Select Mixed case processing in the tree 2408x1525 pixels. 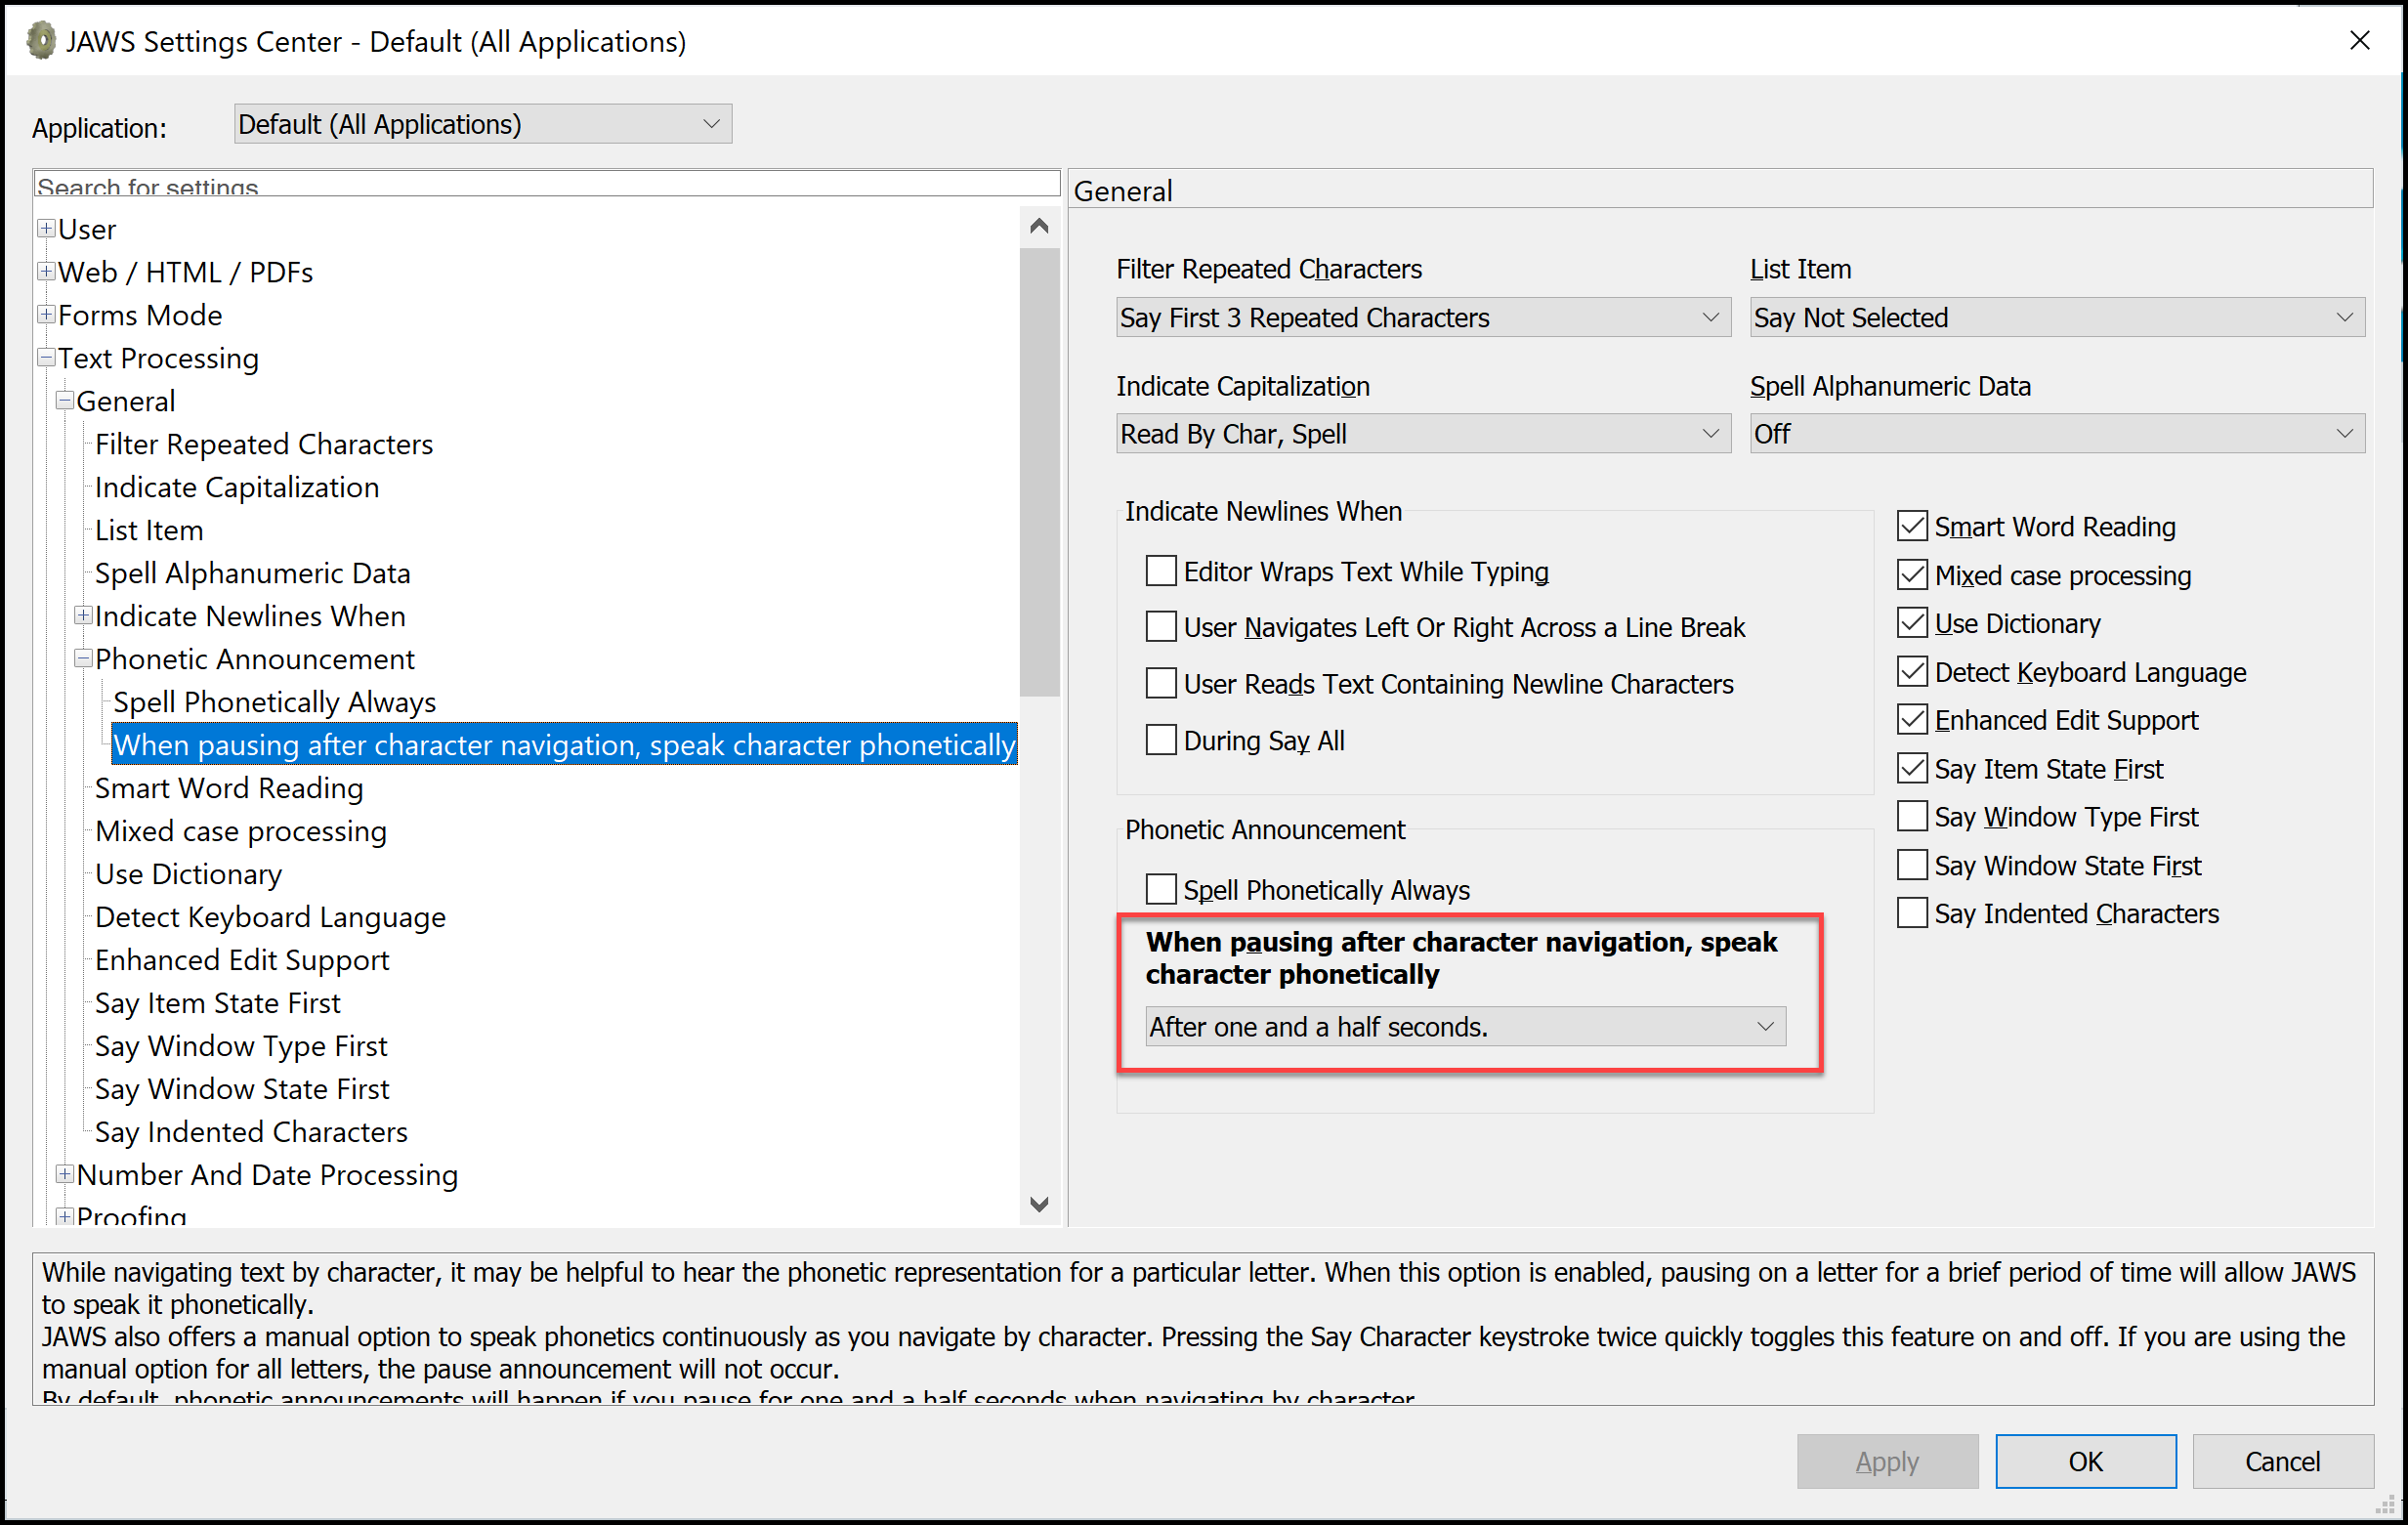tap(241, 831)
